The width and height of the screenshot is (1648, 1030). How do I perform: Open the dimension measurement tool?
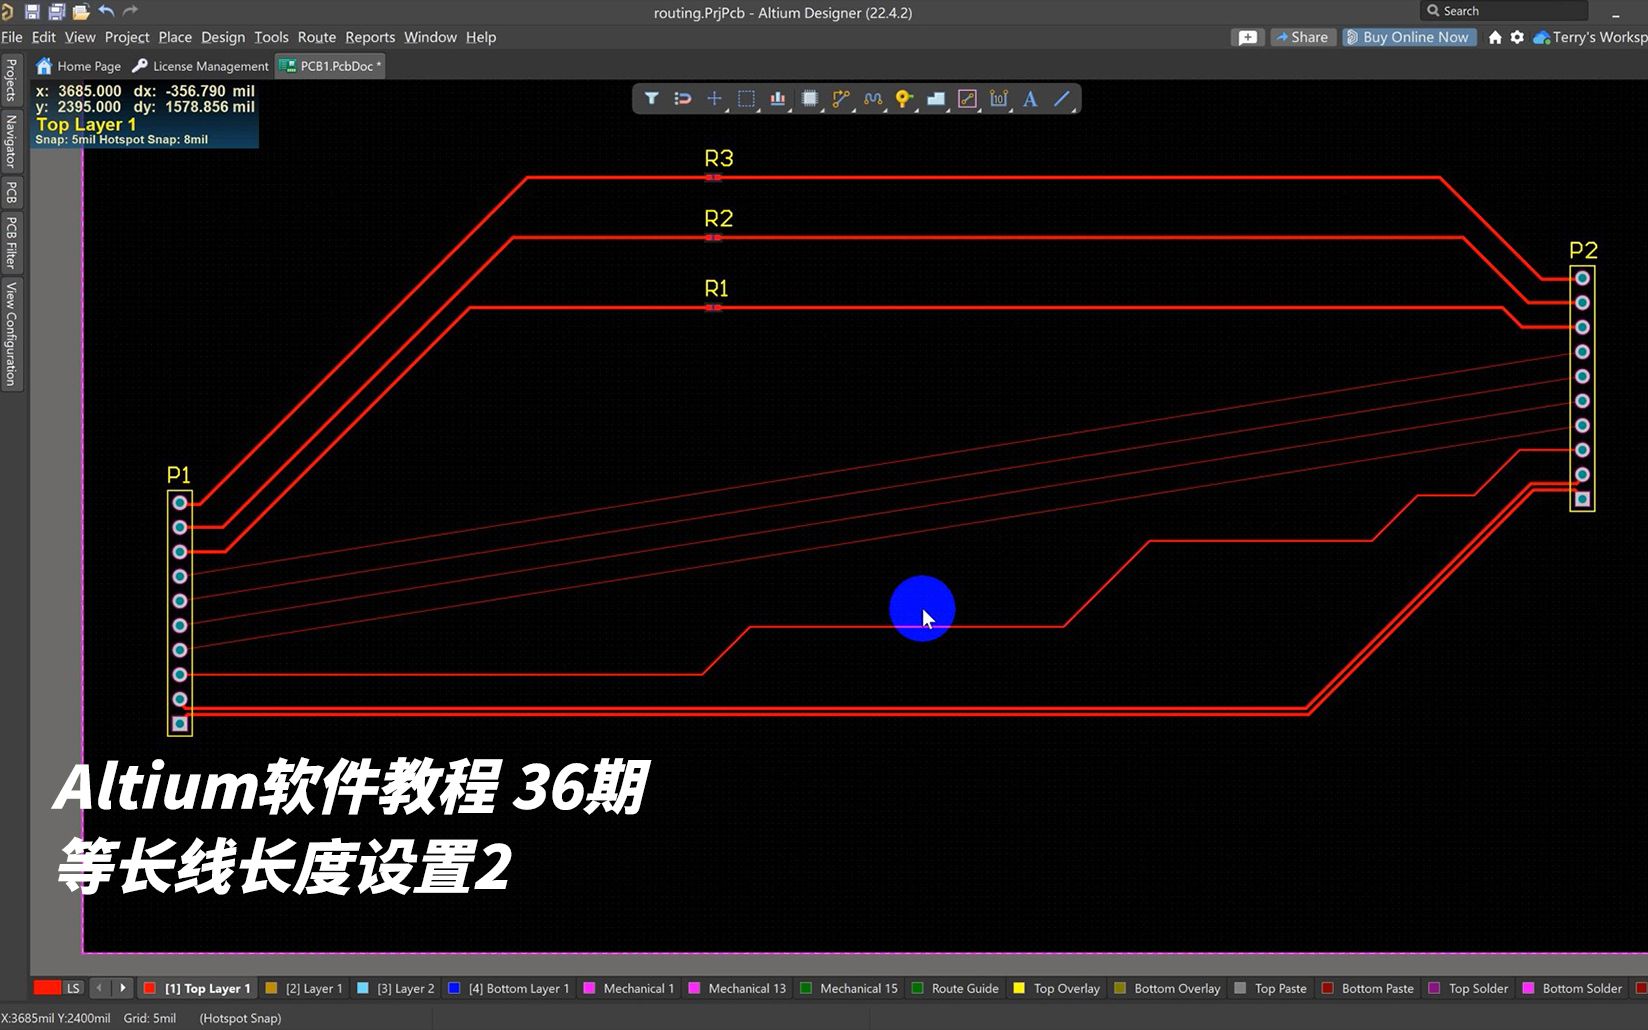coord(998,99)
